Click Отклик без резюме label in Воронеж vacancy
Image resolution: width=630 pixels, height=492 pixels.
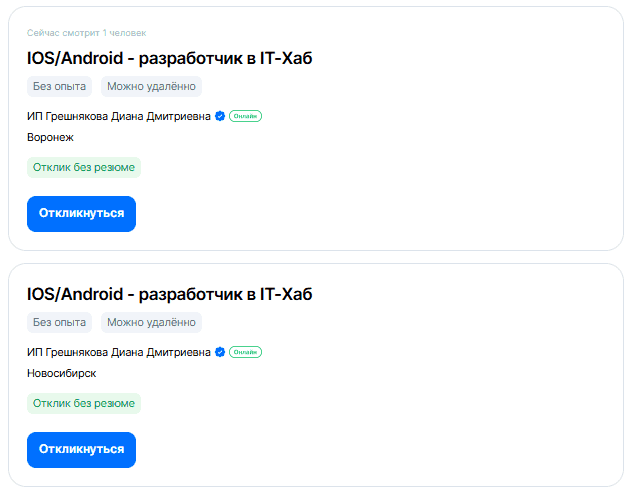pyautogui.click(x=84, y=167)
